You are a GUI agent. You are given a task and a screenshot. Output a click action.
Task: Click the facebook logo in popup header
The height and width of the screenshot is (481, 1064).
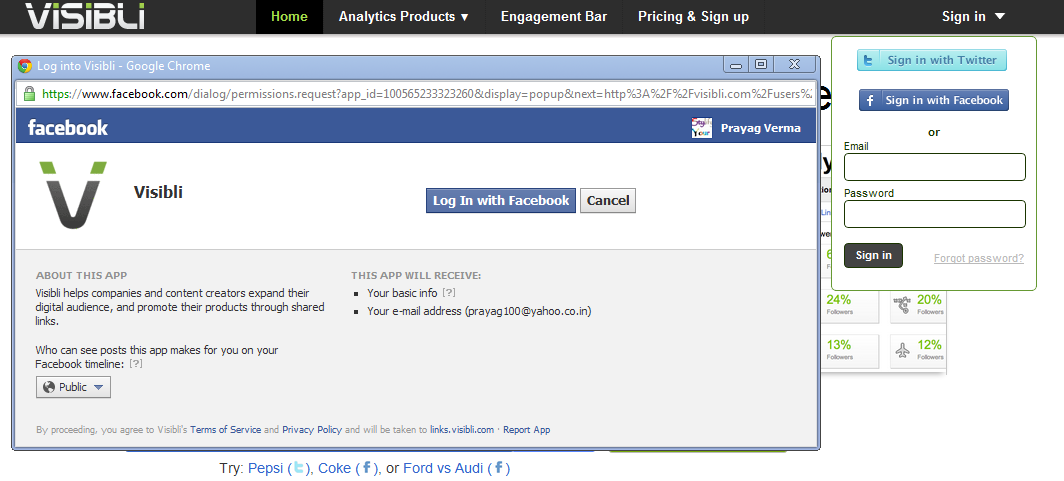[68, 128]
